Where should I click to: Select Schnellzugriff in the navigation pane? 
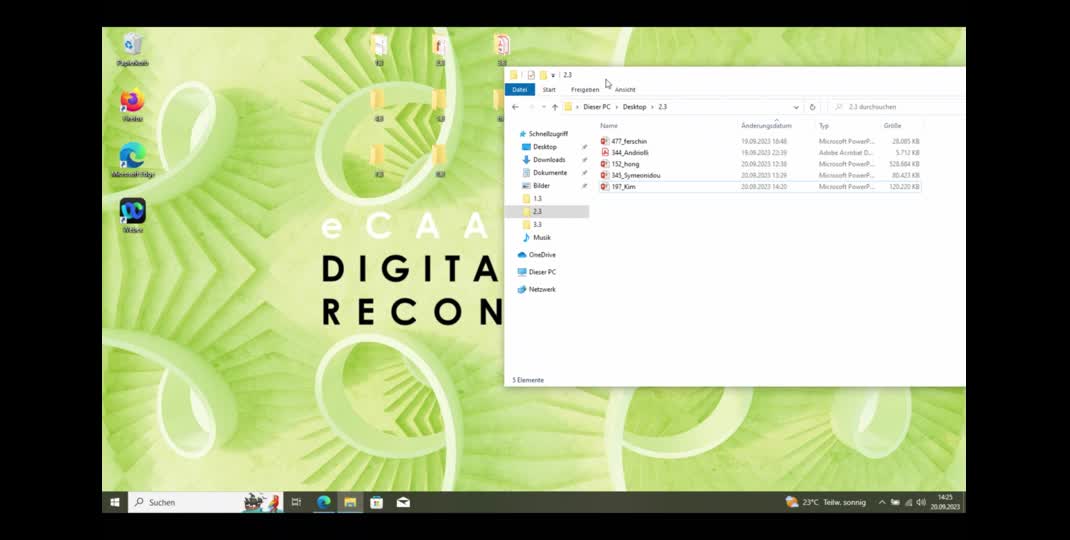point(548,134)
